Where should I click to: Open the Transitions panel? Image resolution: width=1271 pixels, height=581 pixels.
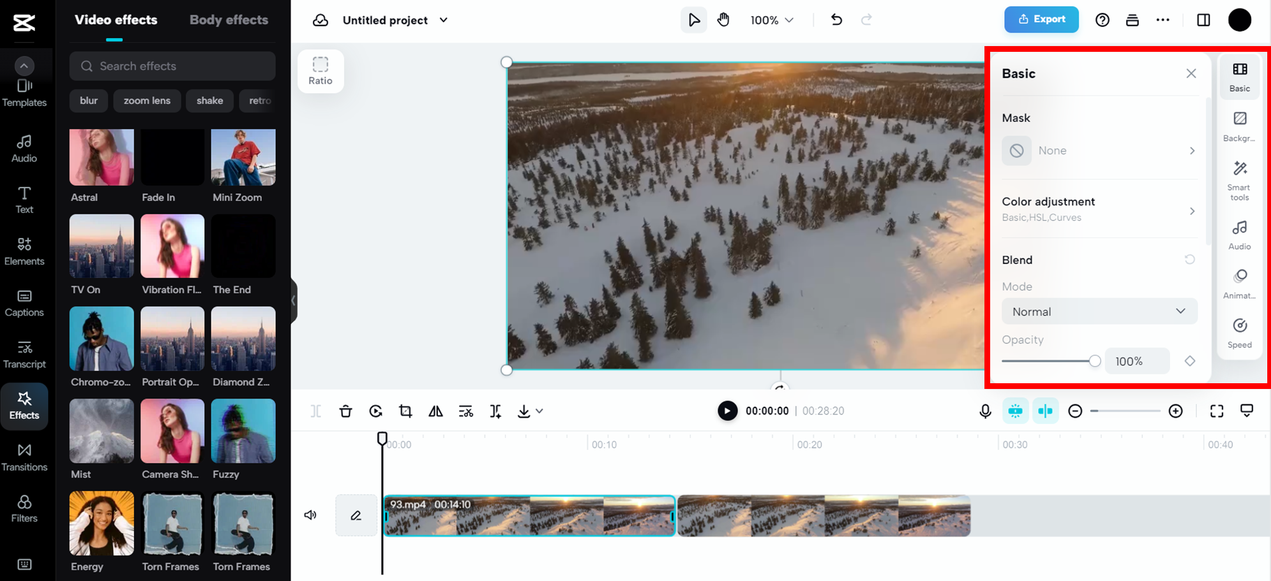[x=24, y=458]
